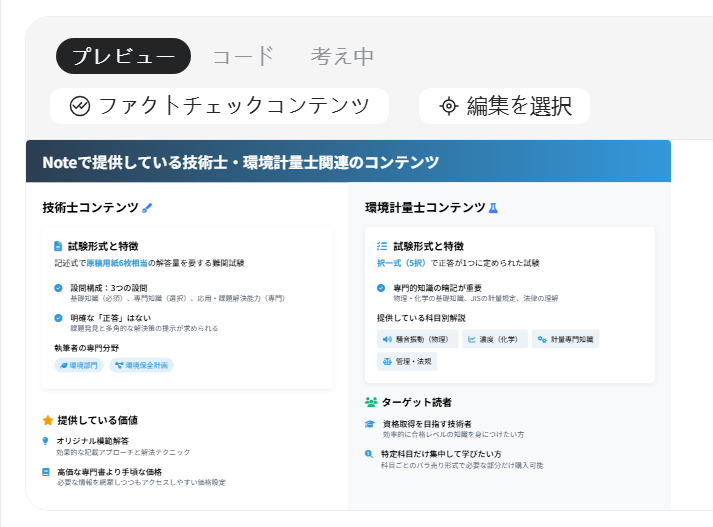Image resolution: width=713 pixels, height=527 pixels.
Task: Click the オリジナル模範解答 text
Action: (93, 441)
